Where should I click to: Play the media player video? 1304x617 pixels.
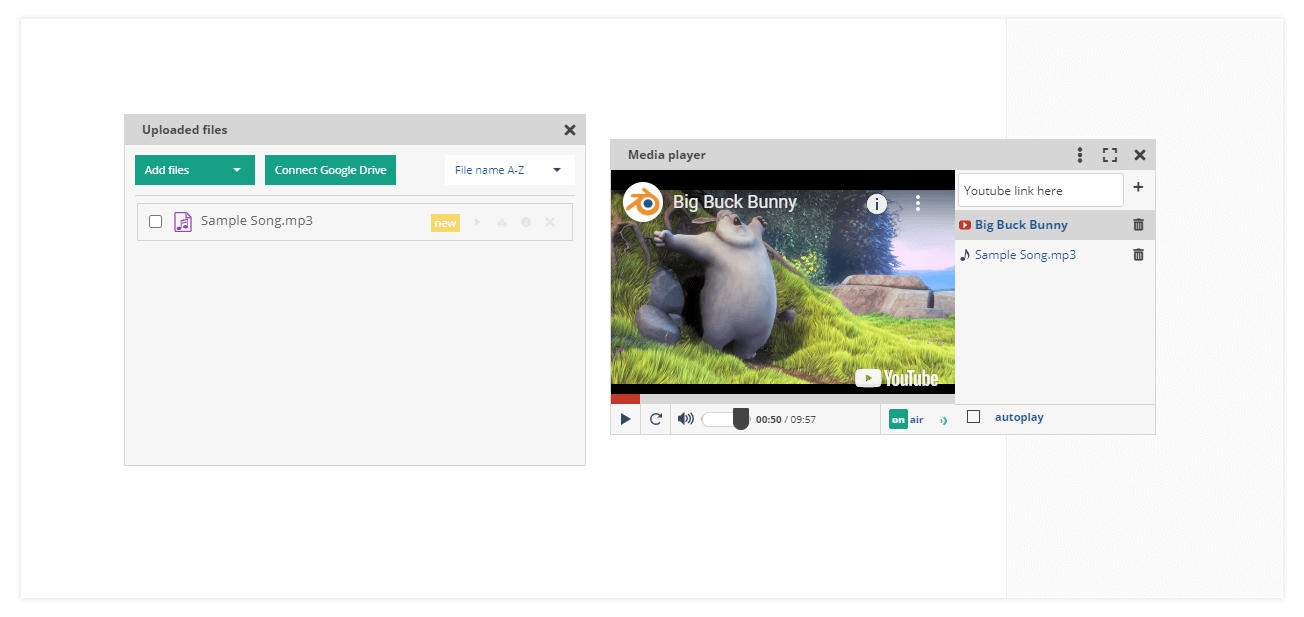(x=625, y=419)
